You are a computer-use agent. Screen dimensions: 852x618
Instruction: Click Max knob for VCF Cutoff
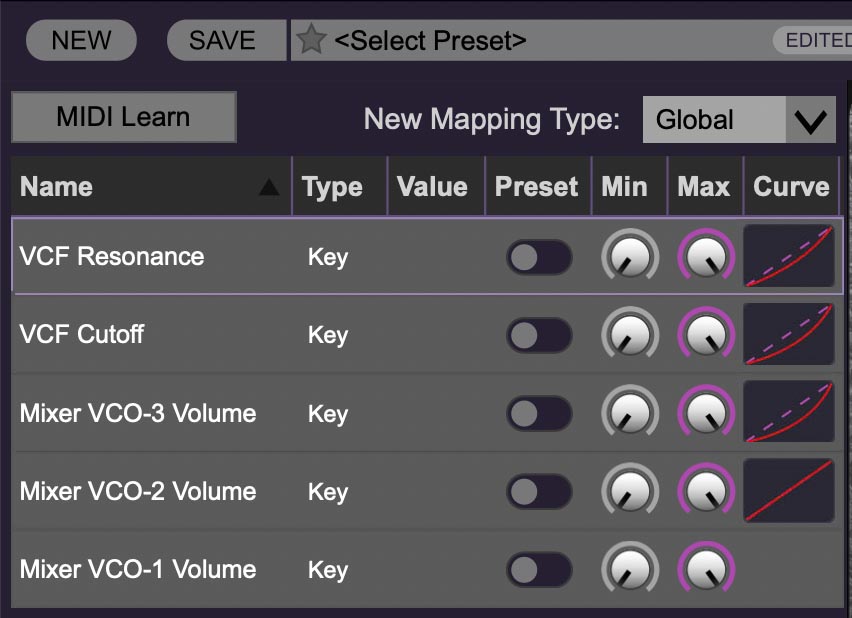click(706, 335)
